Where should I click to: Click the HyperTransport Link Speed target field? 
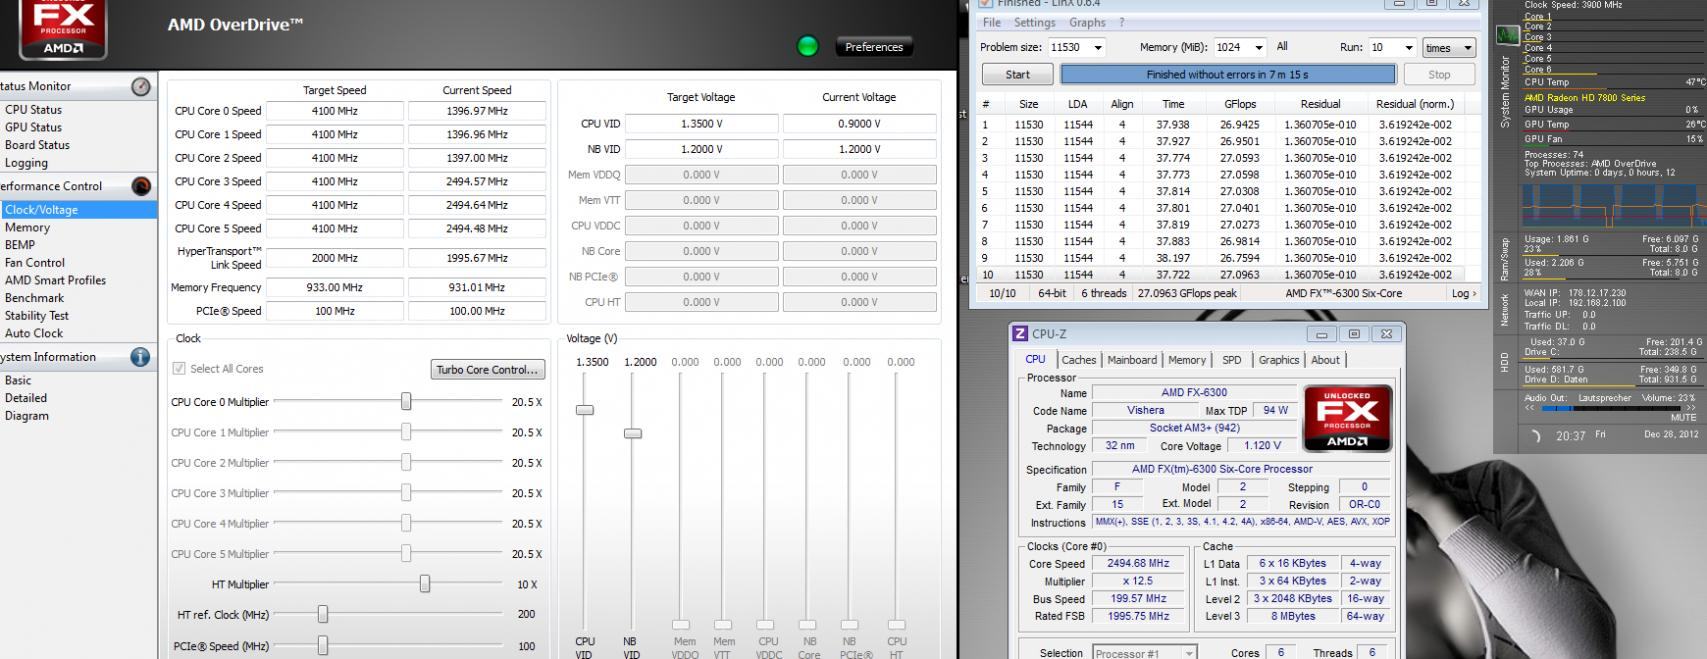point(335,258)
